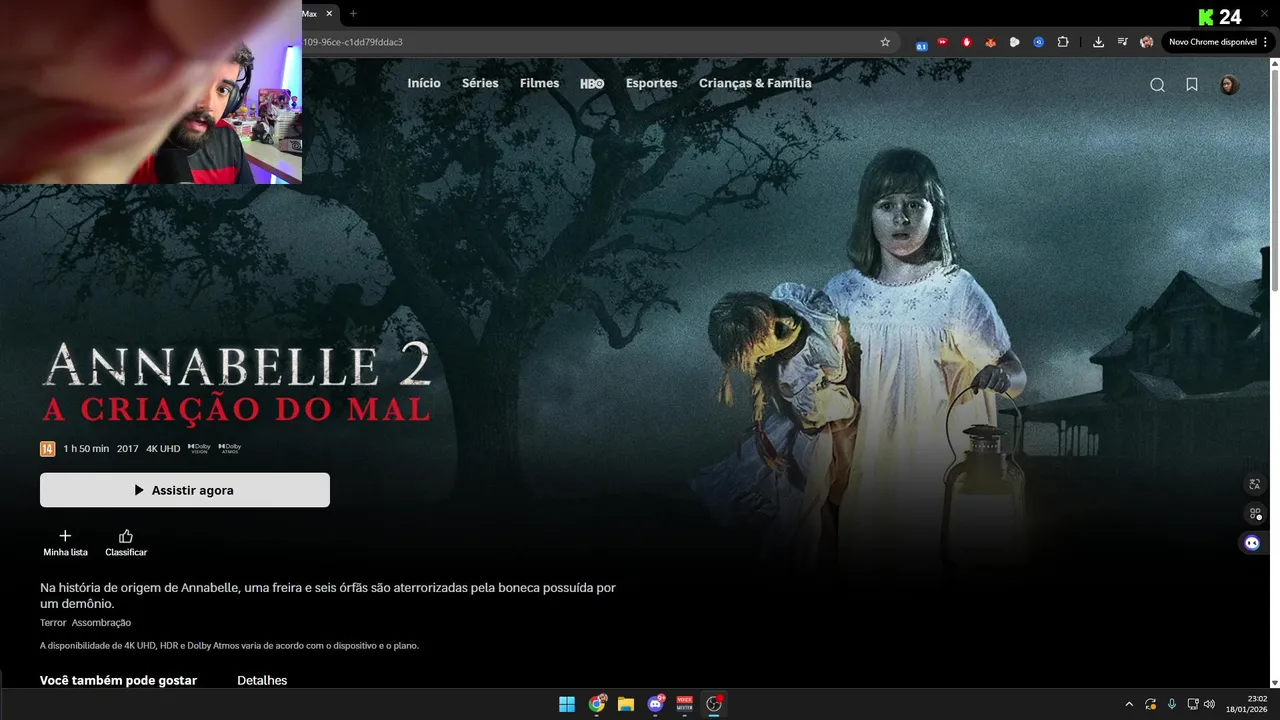Open Chrome from the taskbar
This screenshot has height=720, width=1280.
597,704
